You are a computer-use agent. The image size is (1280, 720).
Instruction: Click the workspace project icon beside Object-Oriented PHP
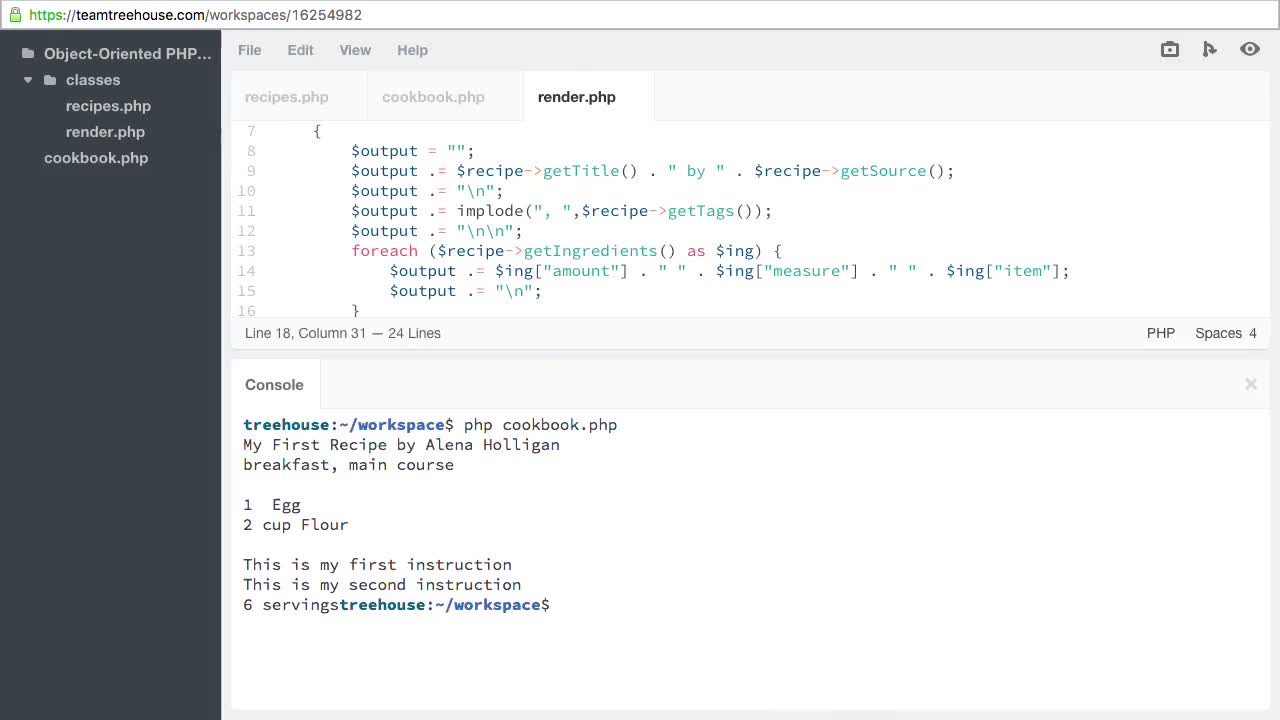click(x=28, y=53)
